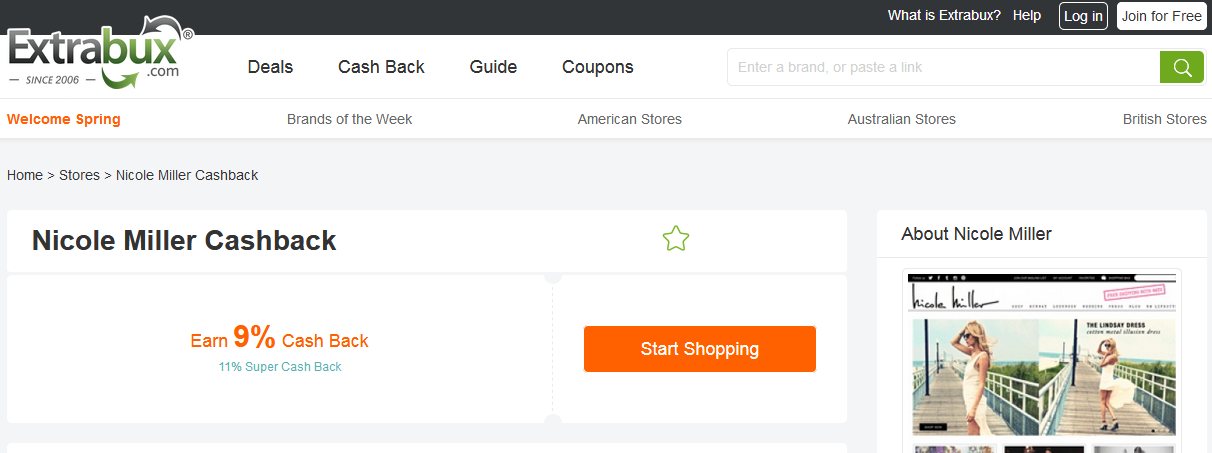Click the Log in button

[1083, 16]
